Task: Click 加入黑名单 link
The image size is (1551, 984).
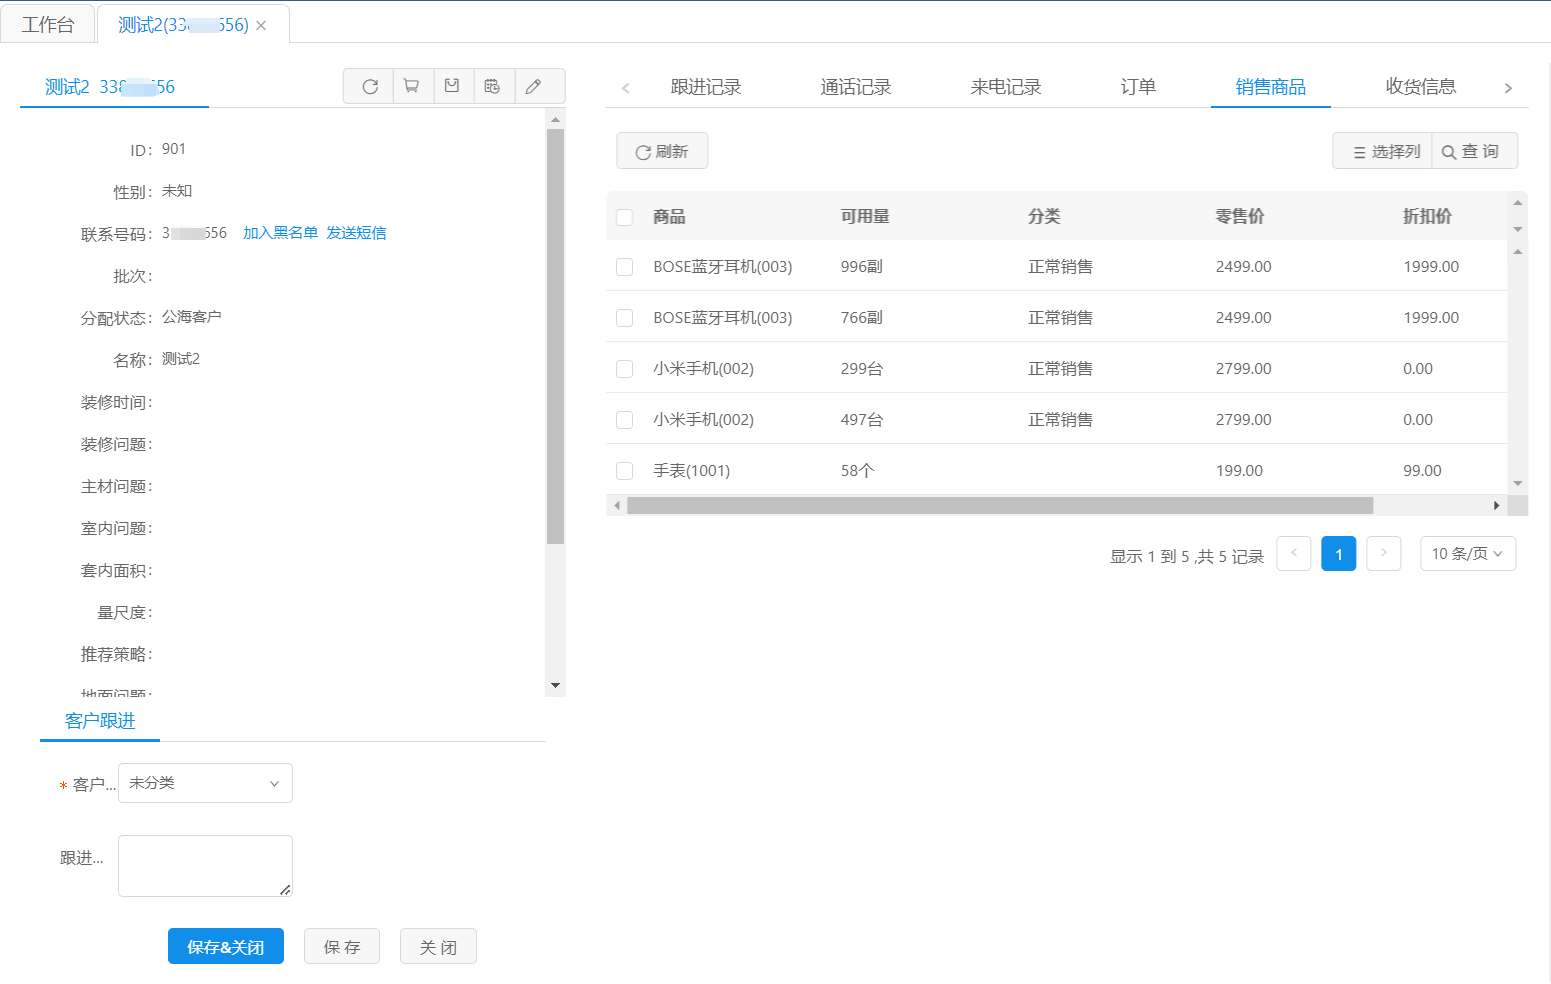Action: (x=281, y=233)
